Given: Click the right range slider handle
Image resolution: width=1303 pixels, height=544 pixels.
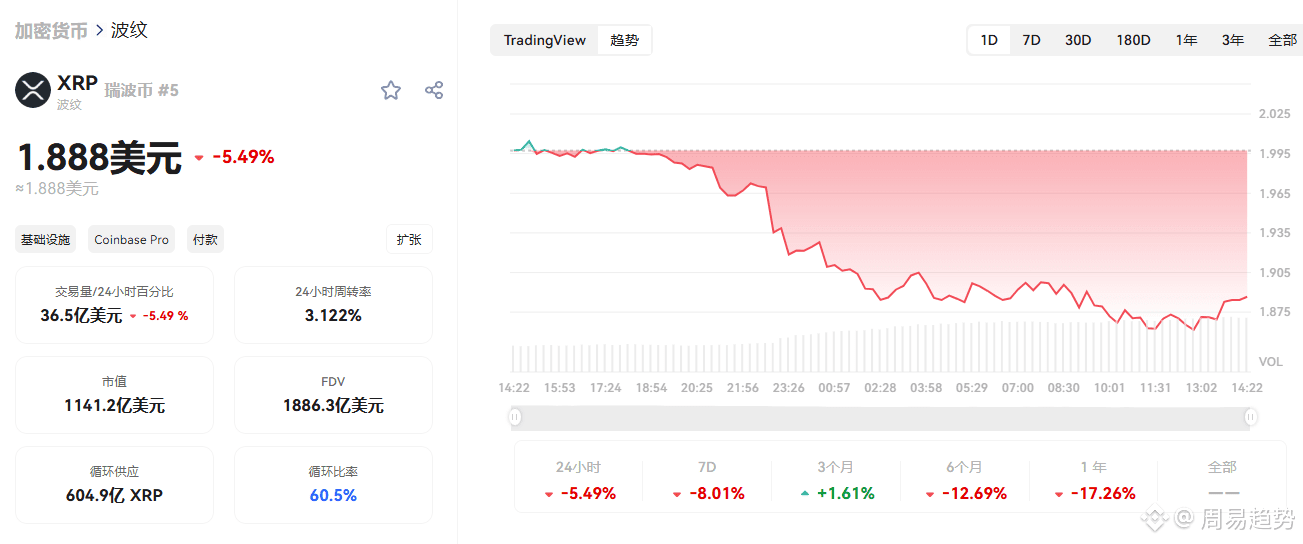Looking at the screenshot, I should pos(1251,416).
